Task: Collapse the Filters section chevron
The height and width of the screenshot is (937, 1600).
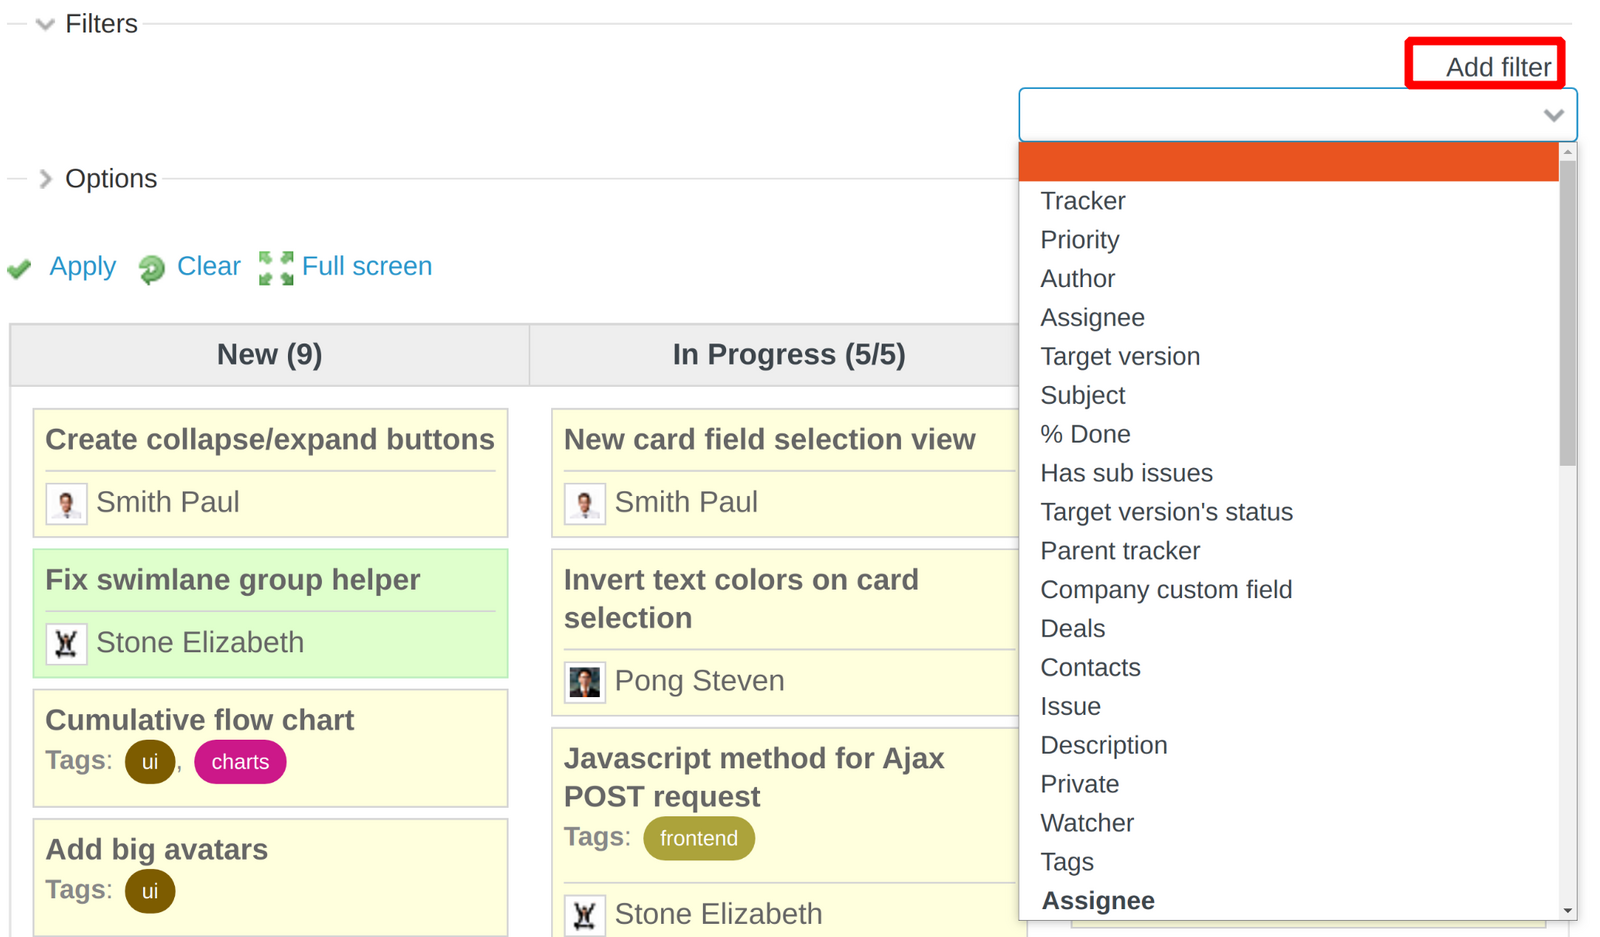Action: point(44,24)
